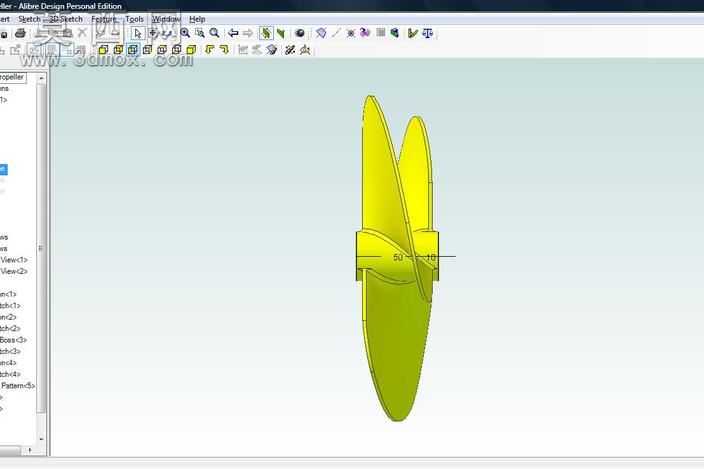This screenshot has height=469, width=704.
Task: Activate the Select arrow cursor tool
Action: [x=138, y=33]
